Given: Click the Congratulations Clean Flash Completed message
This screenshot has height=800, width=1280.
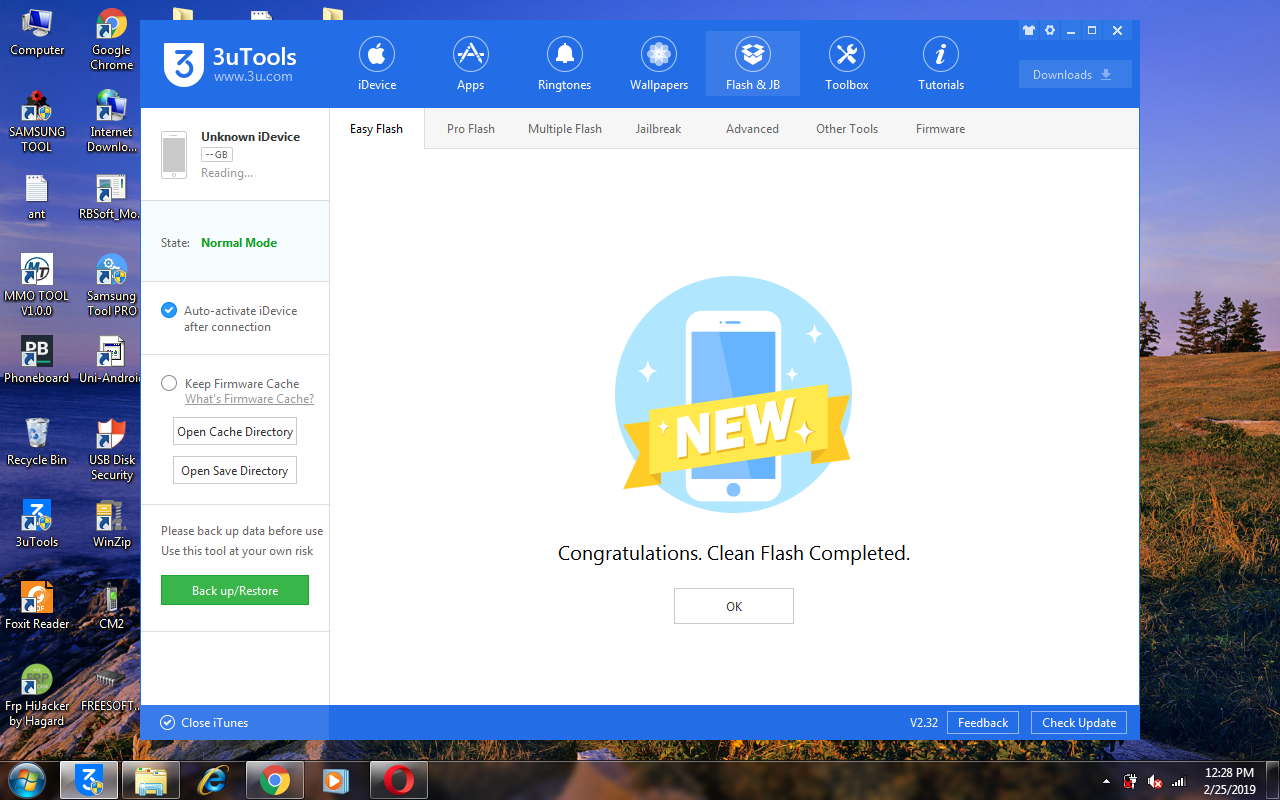Looking at the screenshot, I should pyautogui.click(x=734, y=553).
